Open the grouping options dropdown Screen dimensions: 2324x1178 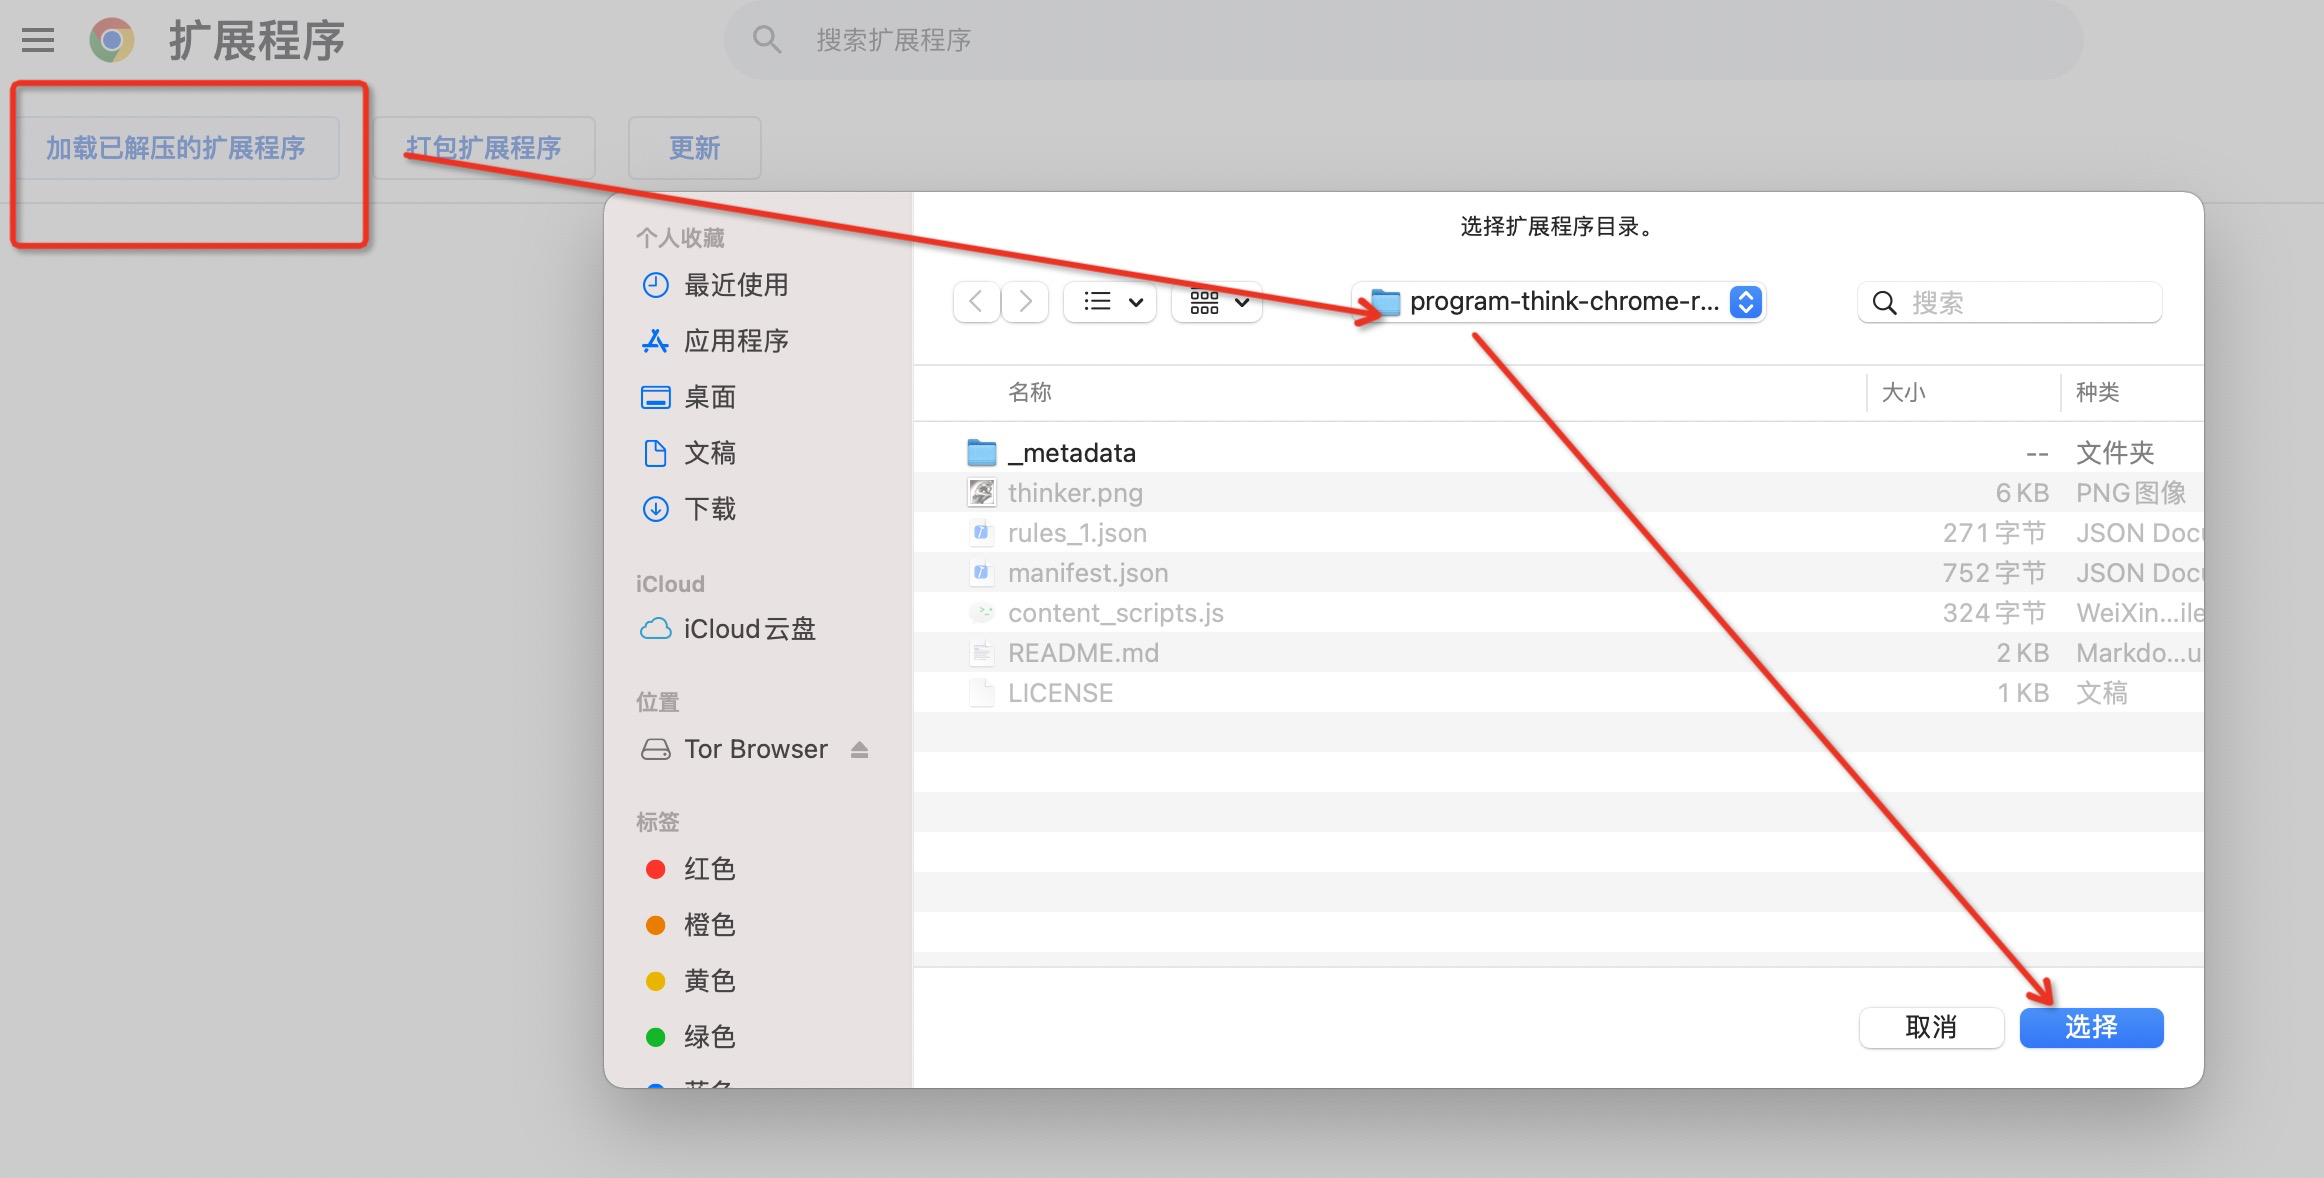[1216, 302]
